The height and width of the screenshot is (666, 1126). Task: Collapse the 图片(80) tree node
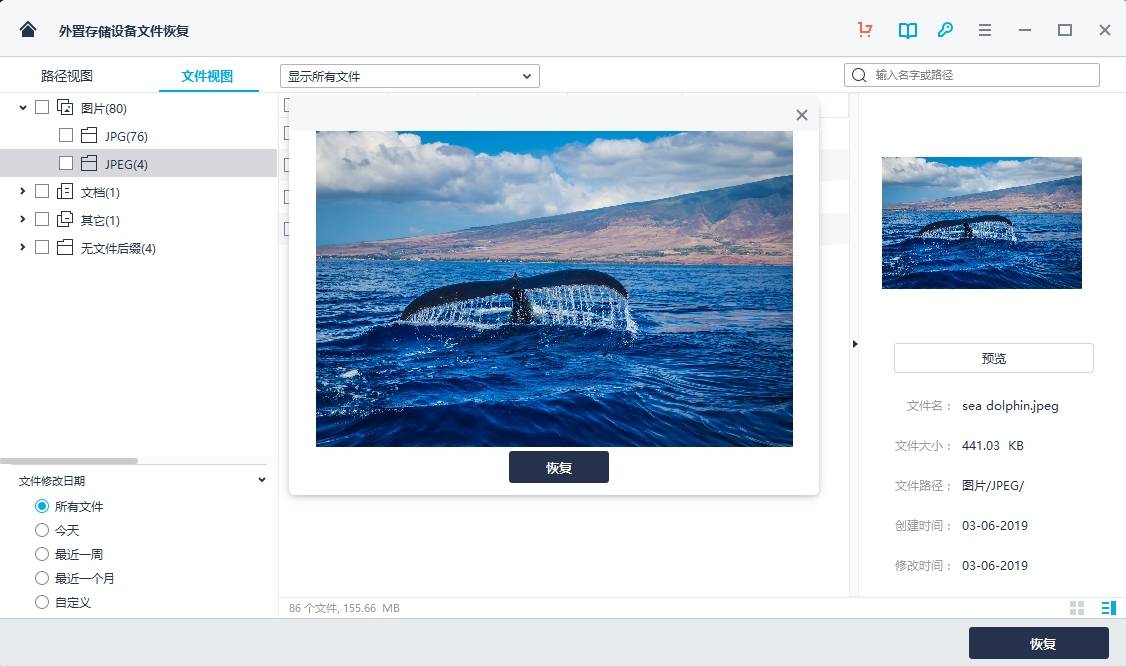[22, 108]
